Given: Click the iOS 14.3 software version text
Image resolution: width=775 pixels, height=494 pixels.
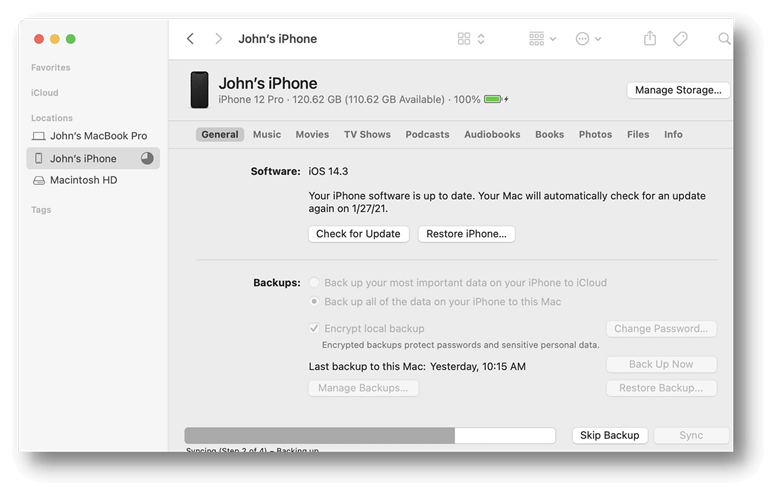Looking at the screenshot, I should [328, 172].
